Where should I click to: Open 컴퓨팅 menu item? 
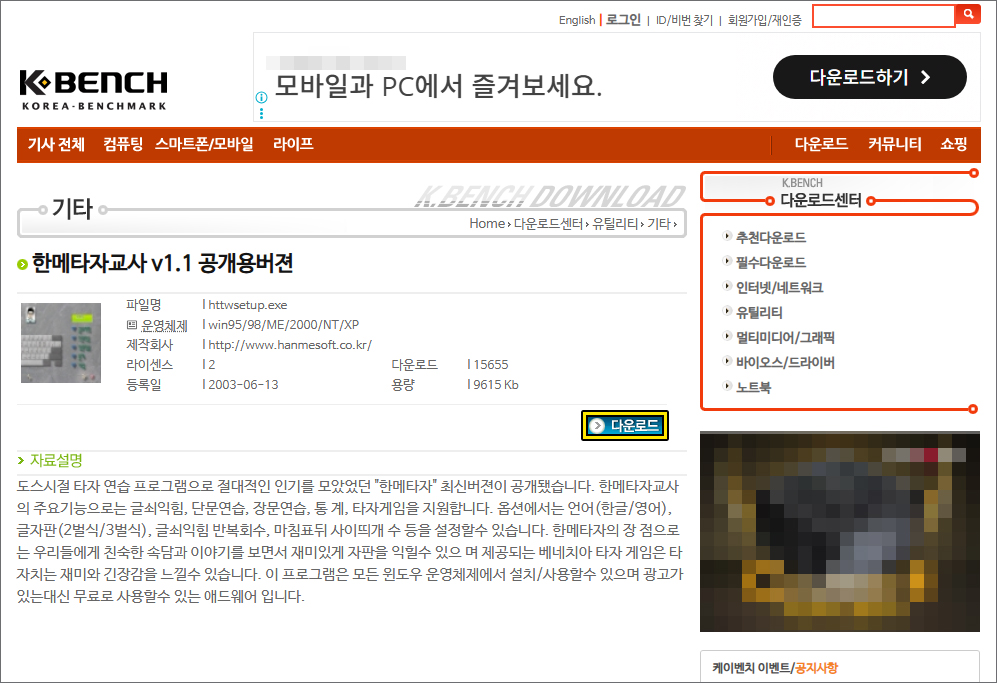[123, 144]
